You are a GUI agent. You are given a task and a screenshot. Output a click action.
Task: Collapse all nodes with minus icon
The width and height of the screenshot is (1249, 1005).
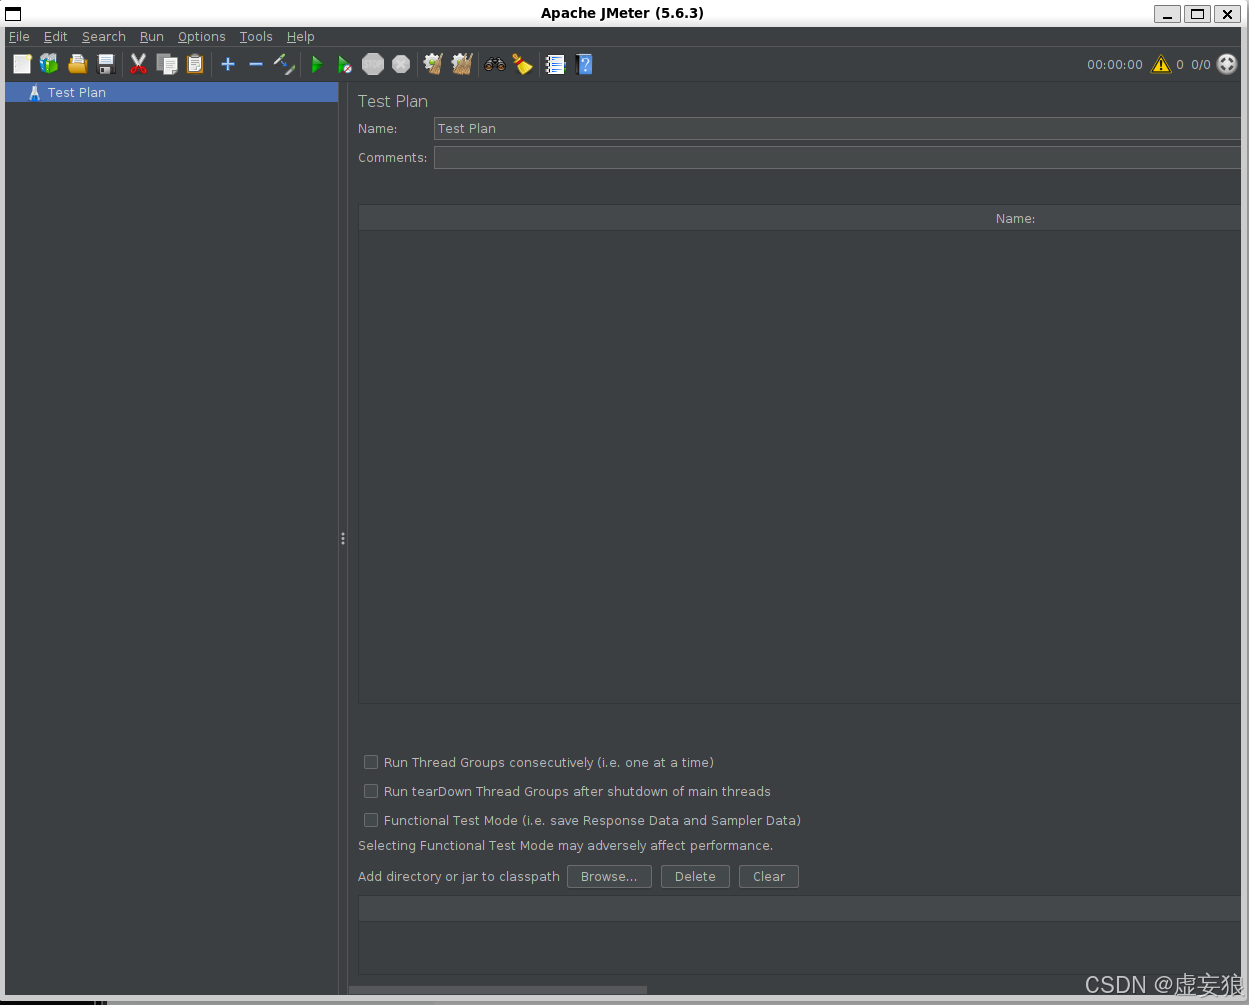point(256,64)
